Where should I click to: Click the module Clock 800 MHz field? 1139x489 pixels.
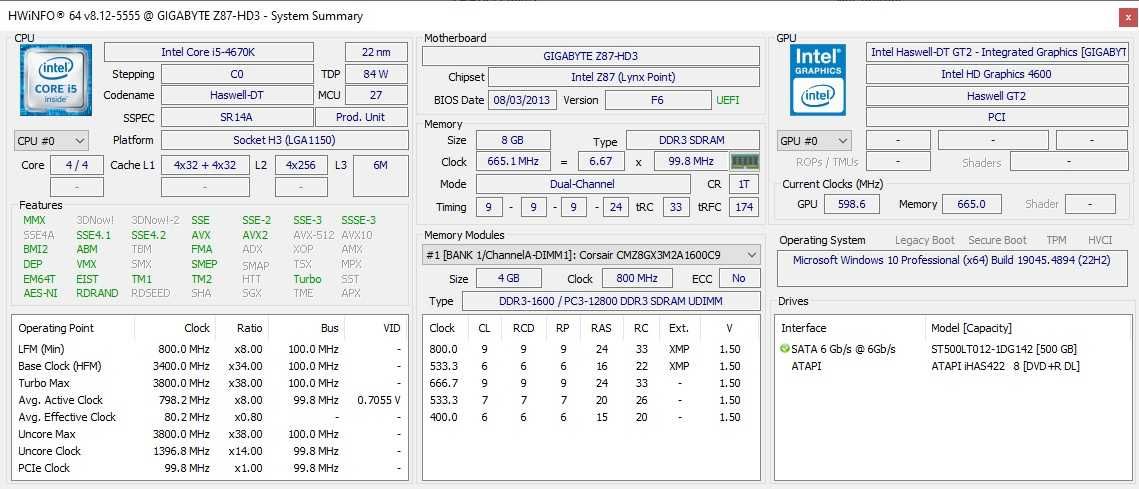[x=637, y=278]
